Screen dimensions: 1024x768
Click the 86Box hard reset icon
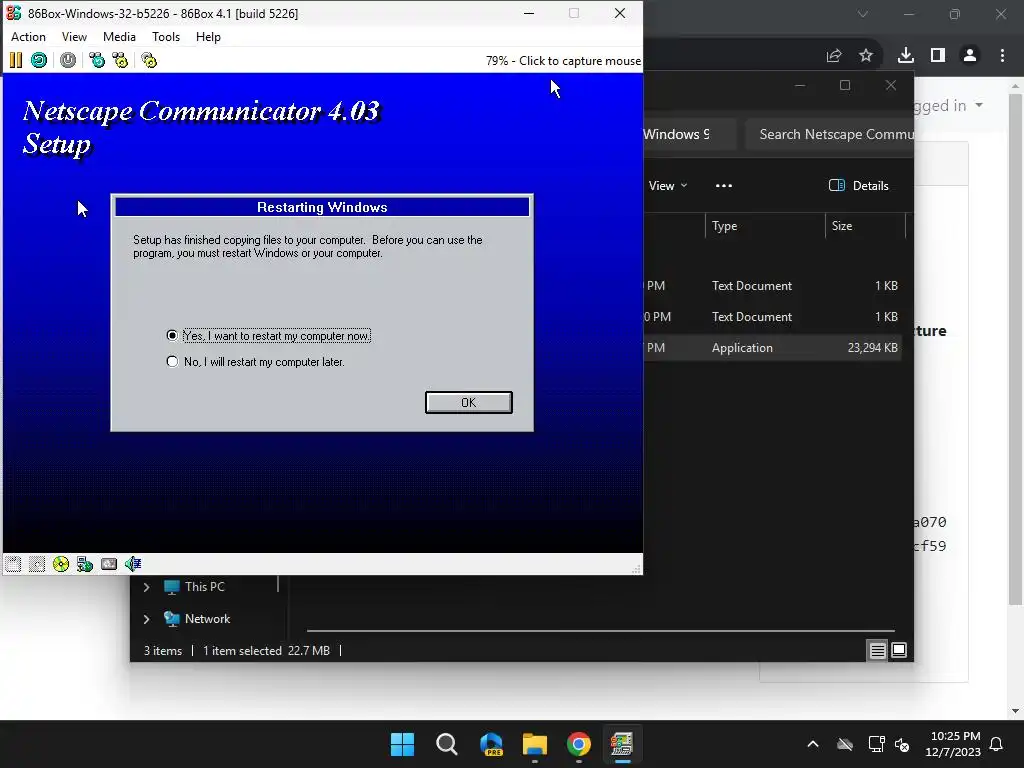pos(39,61)
